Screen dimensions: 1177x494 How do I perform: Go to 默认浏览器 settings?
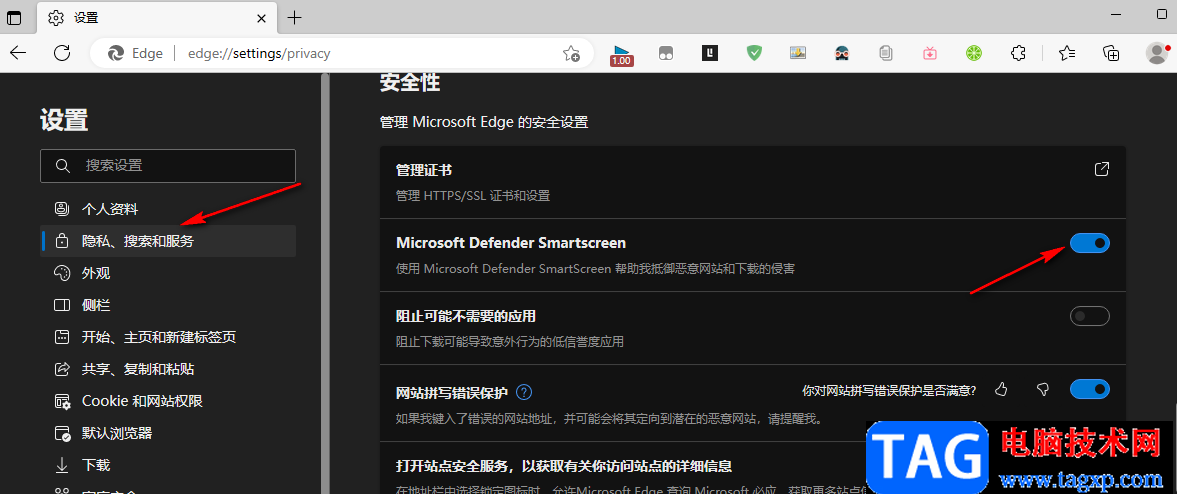(x=117, y=433)
